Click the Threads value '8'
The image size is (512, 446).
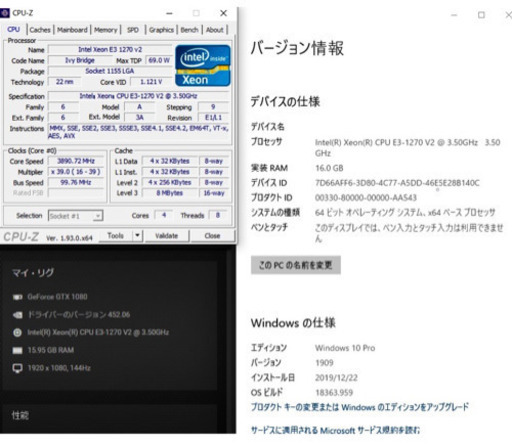point(218,215)
